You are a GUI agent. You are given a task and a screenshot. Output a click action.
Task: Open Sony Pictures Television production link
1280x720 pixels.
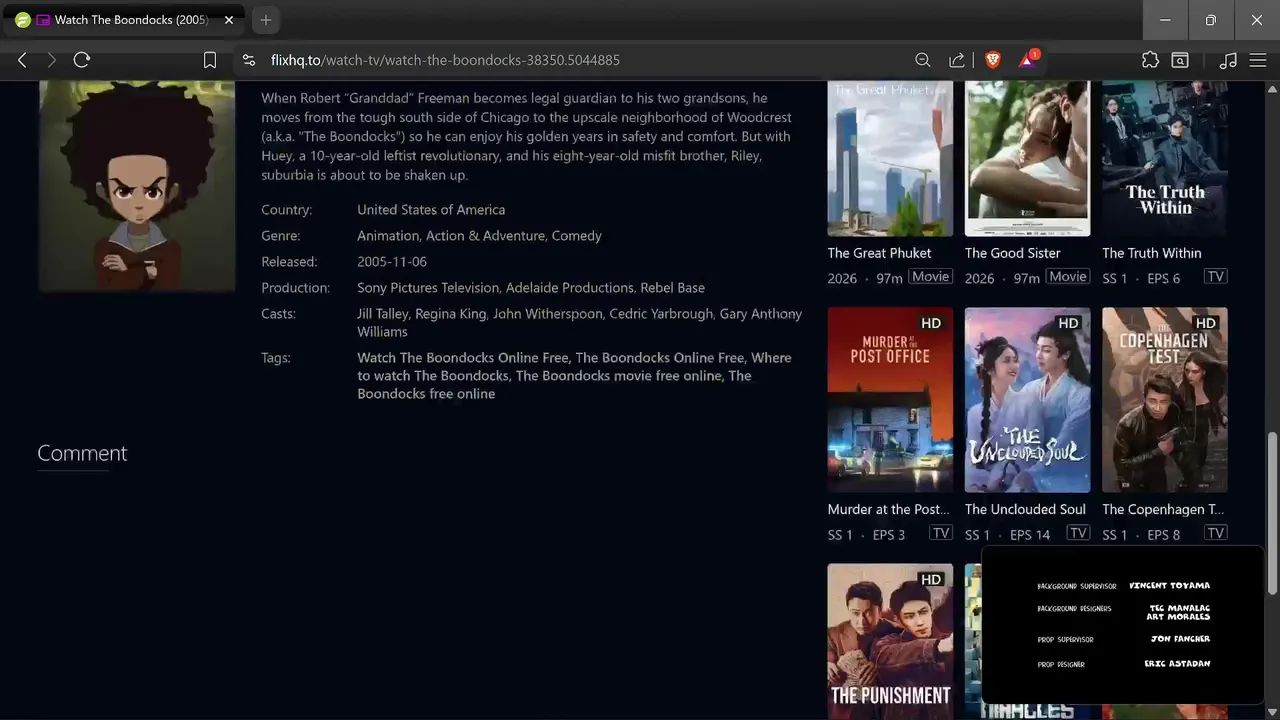(428, 288)
